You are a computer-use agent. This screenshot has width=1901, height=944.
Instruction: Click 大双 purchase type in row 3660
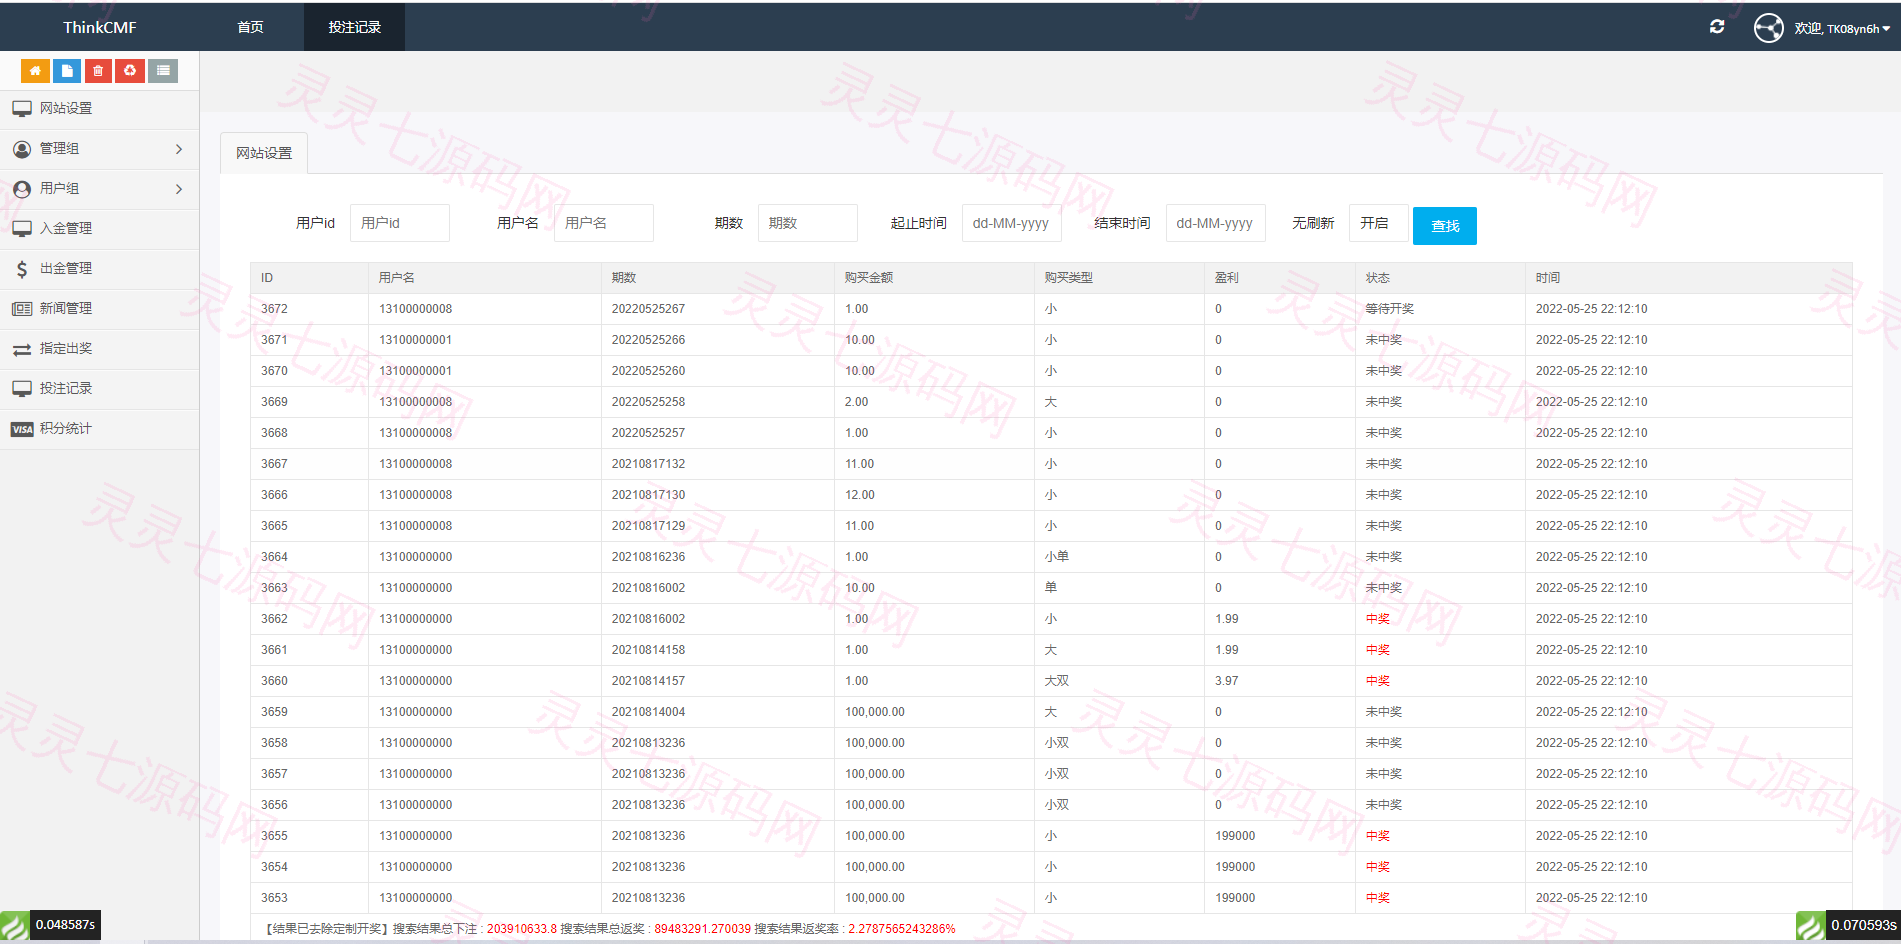click(1057, 681)
